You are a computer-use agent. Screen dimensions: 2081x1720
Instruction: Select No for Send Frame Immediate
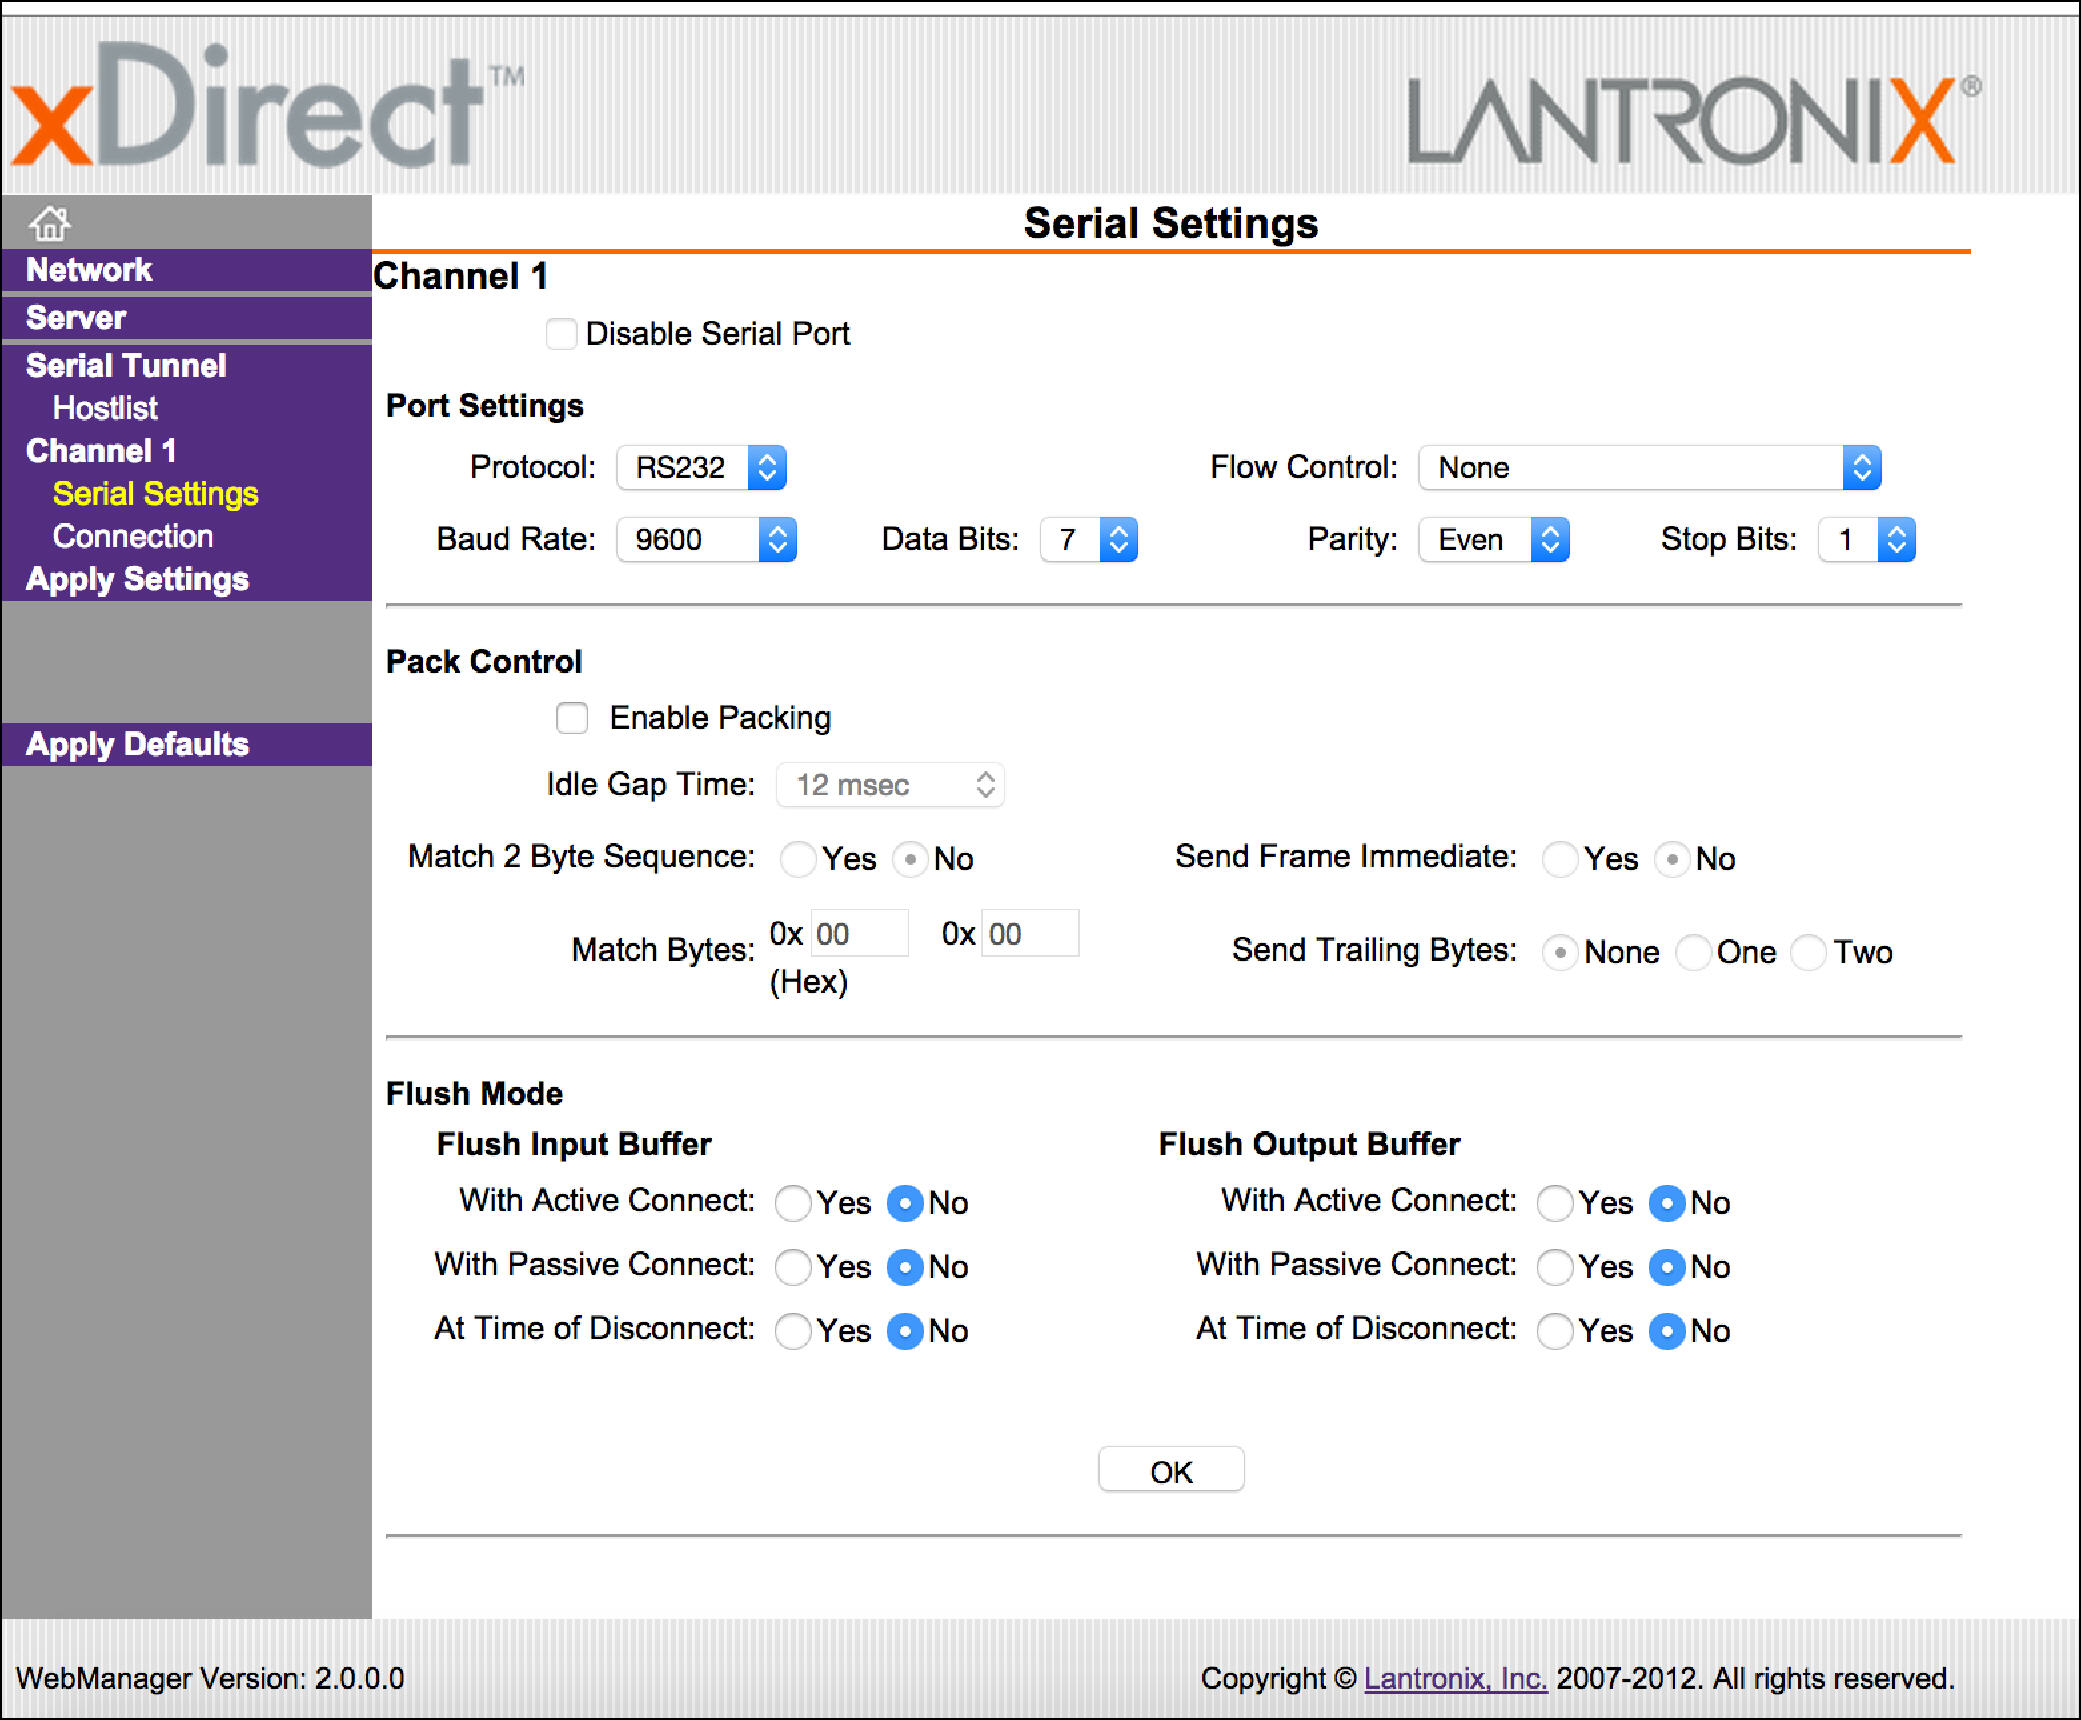tap(1672, 859)
